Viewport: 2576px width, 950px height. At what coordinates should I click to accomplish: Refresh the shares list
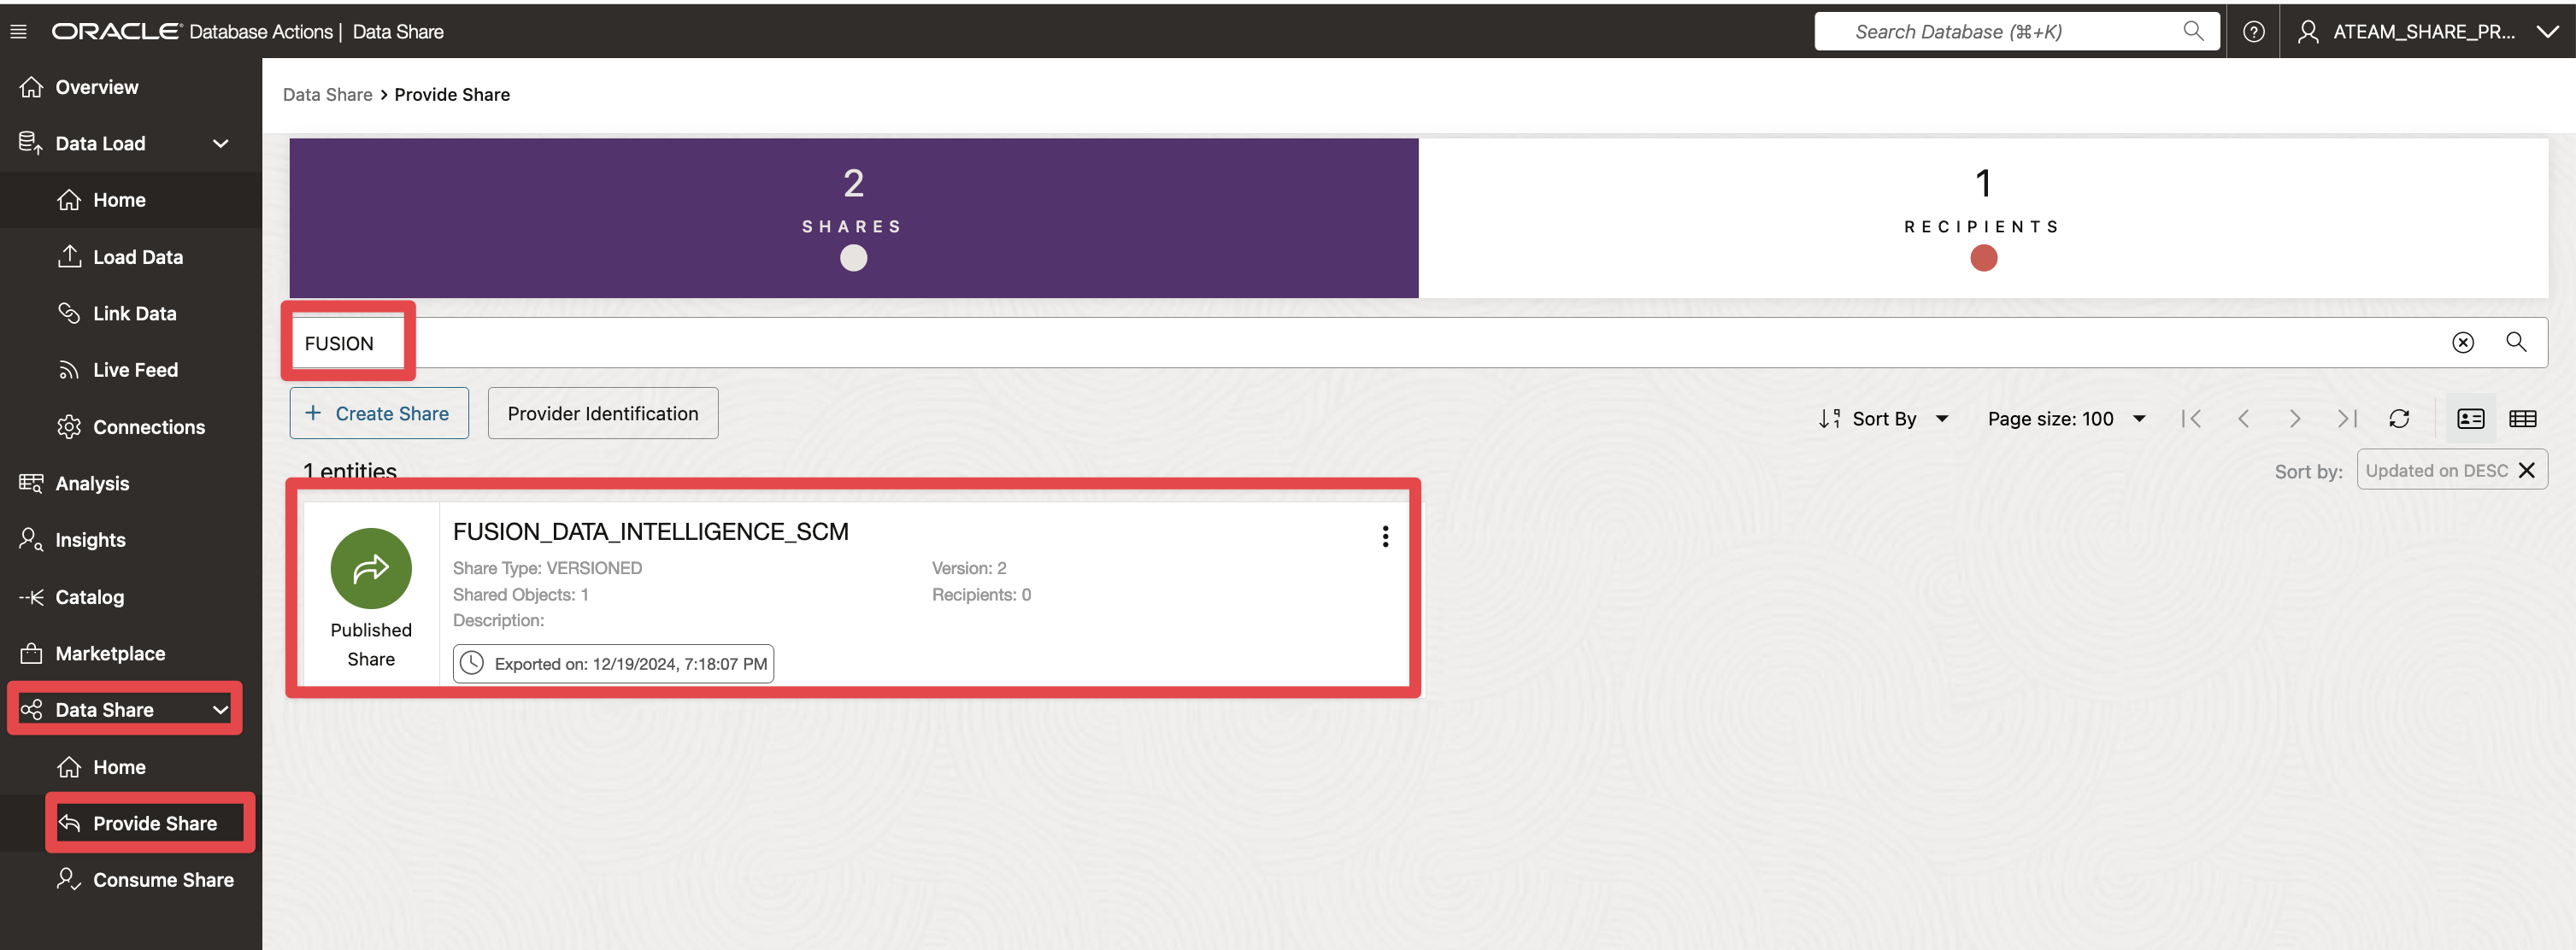(2399, 419)
